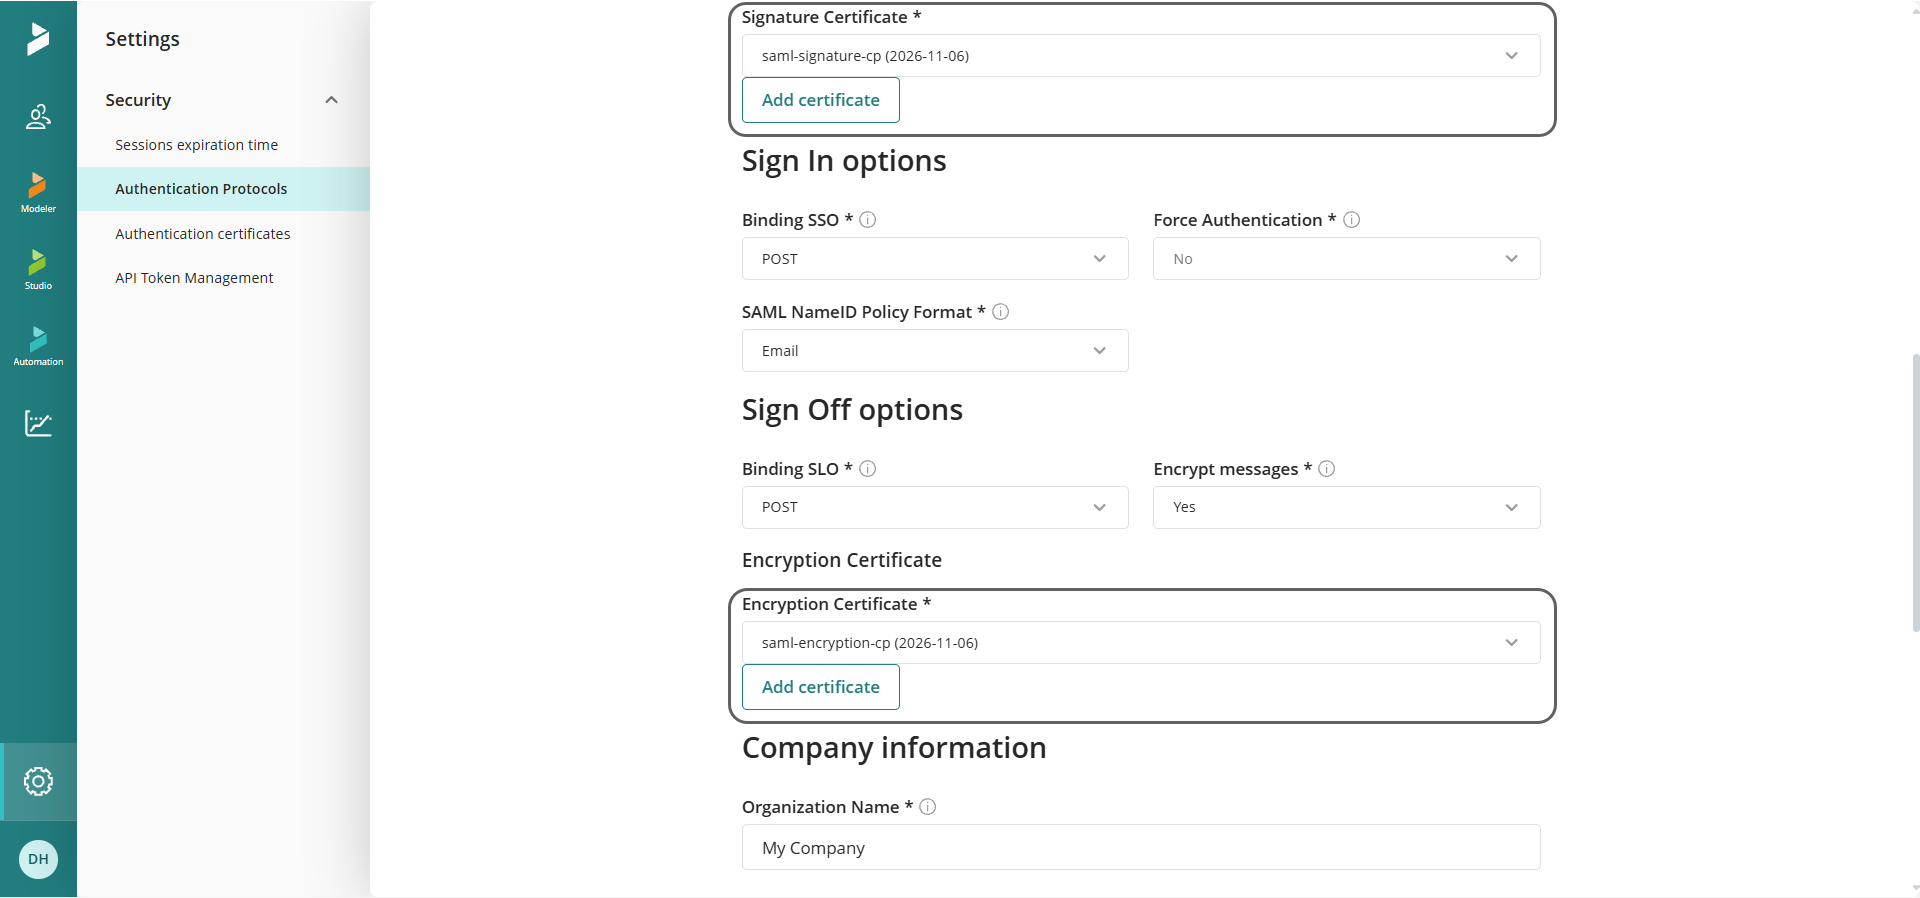Click the Company information heading

pyautogui.click(x=894, y=748)
